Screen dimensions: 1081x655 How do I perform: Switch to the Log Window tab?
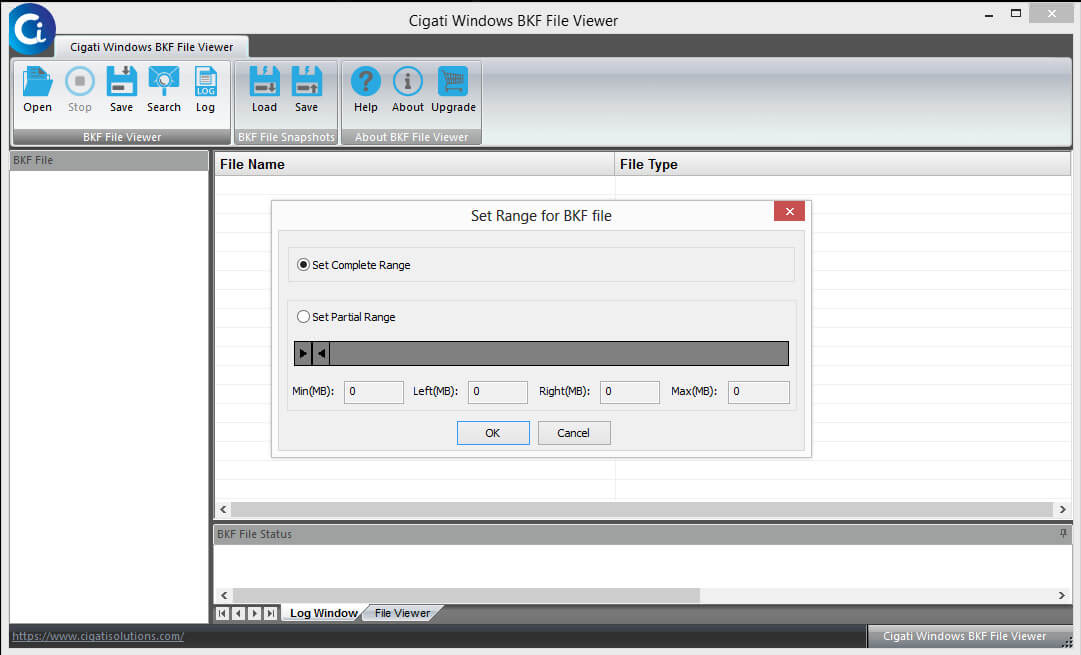[x=323, y=613]
